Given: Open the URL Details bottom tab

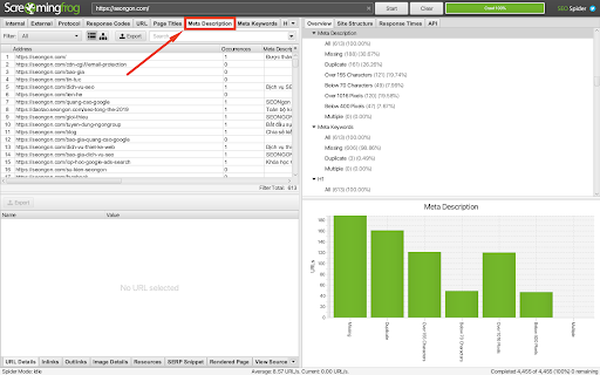Looking at the screenshot, I should pos(21,362).
